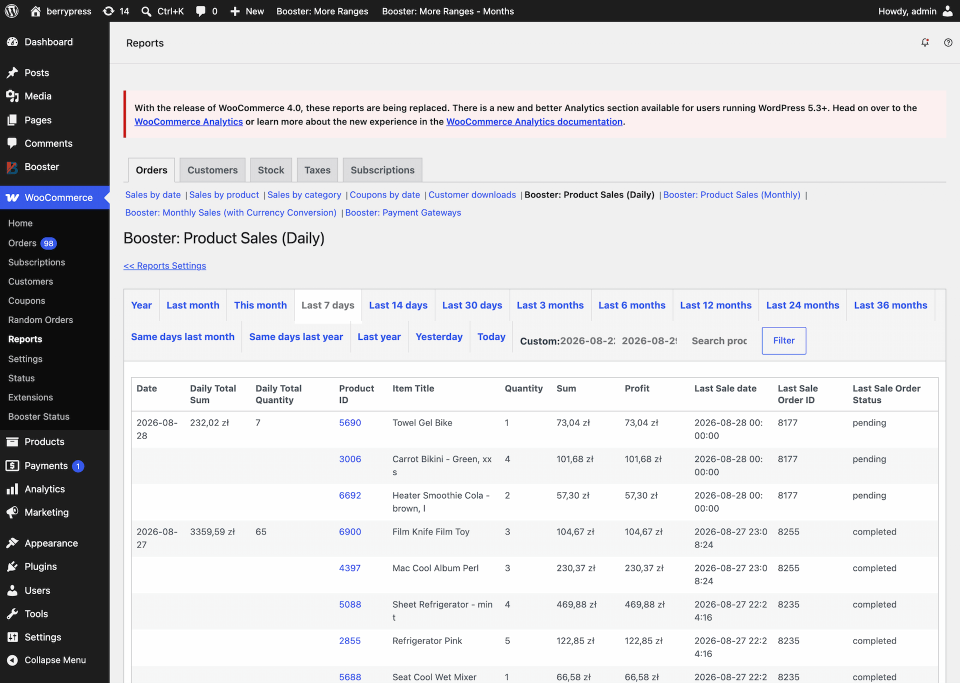Open Posts pin icon menu
The image size is (960, 683).
[12, 72]
